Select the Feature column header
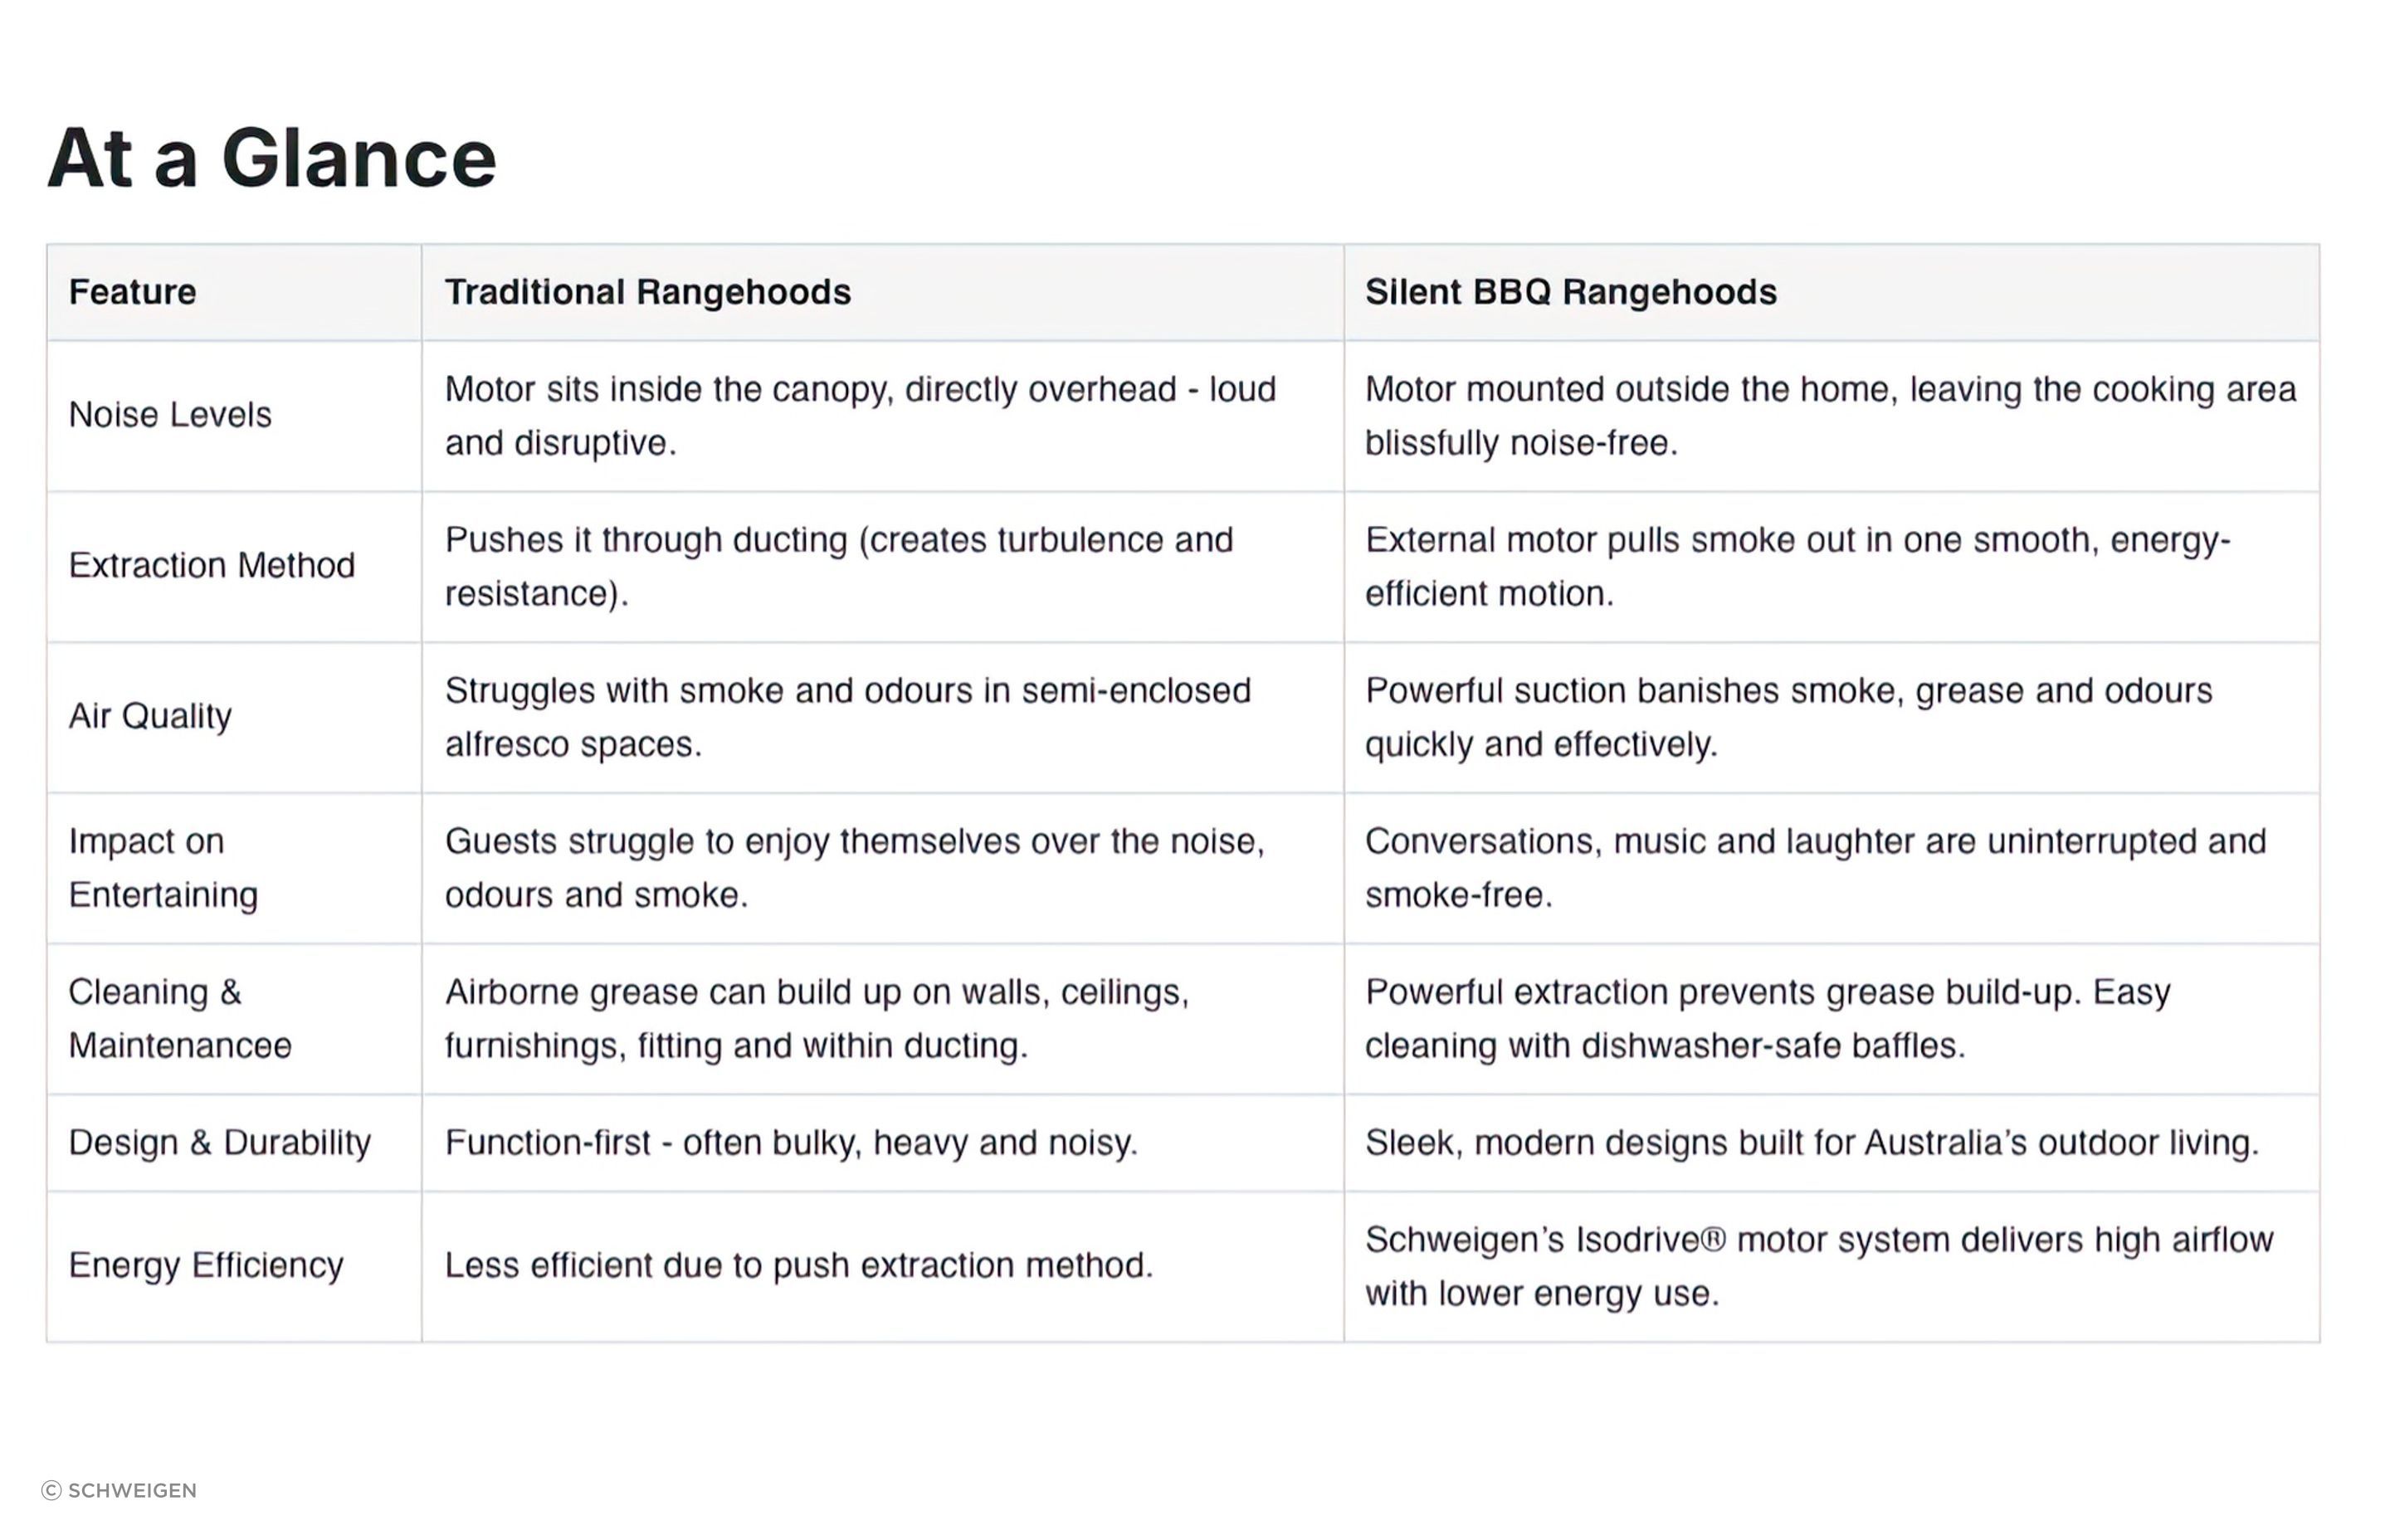The width and height of the screenshot is (2390, 1540). (x=132, y=292)
